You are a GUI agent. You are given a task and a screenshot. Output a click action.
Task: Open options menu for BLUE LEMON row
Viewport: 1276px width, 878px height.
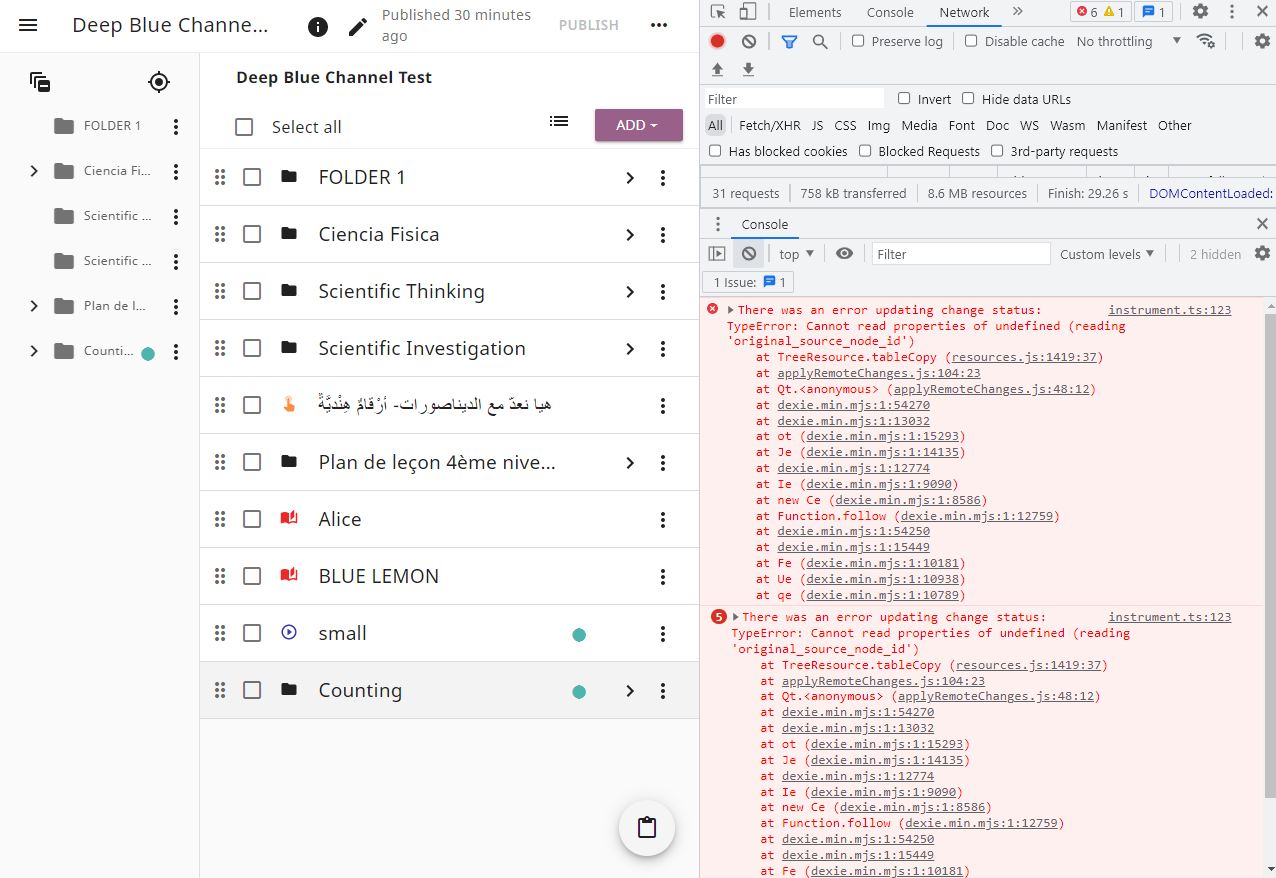tap(662, 576)
